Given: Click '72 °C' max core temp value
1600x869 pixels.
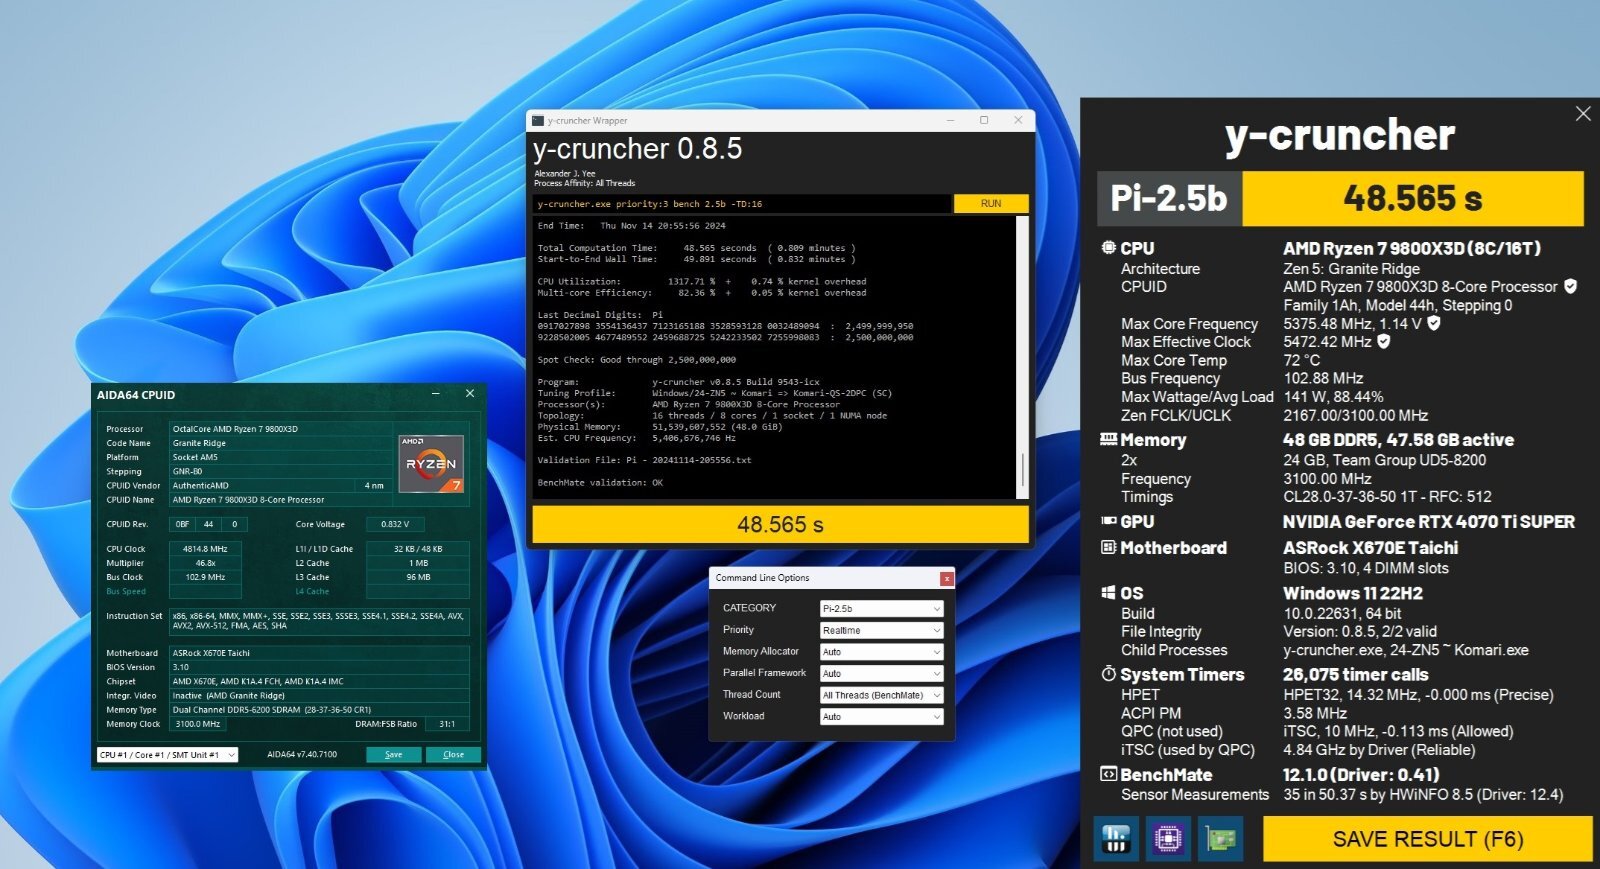Looking at the screenshot, I should [1301, 360].
